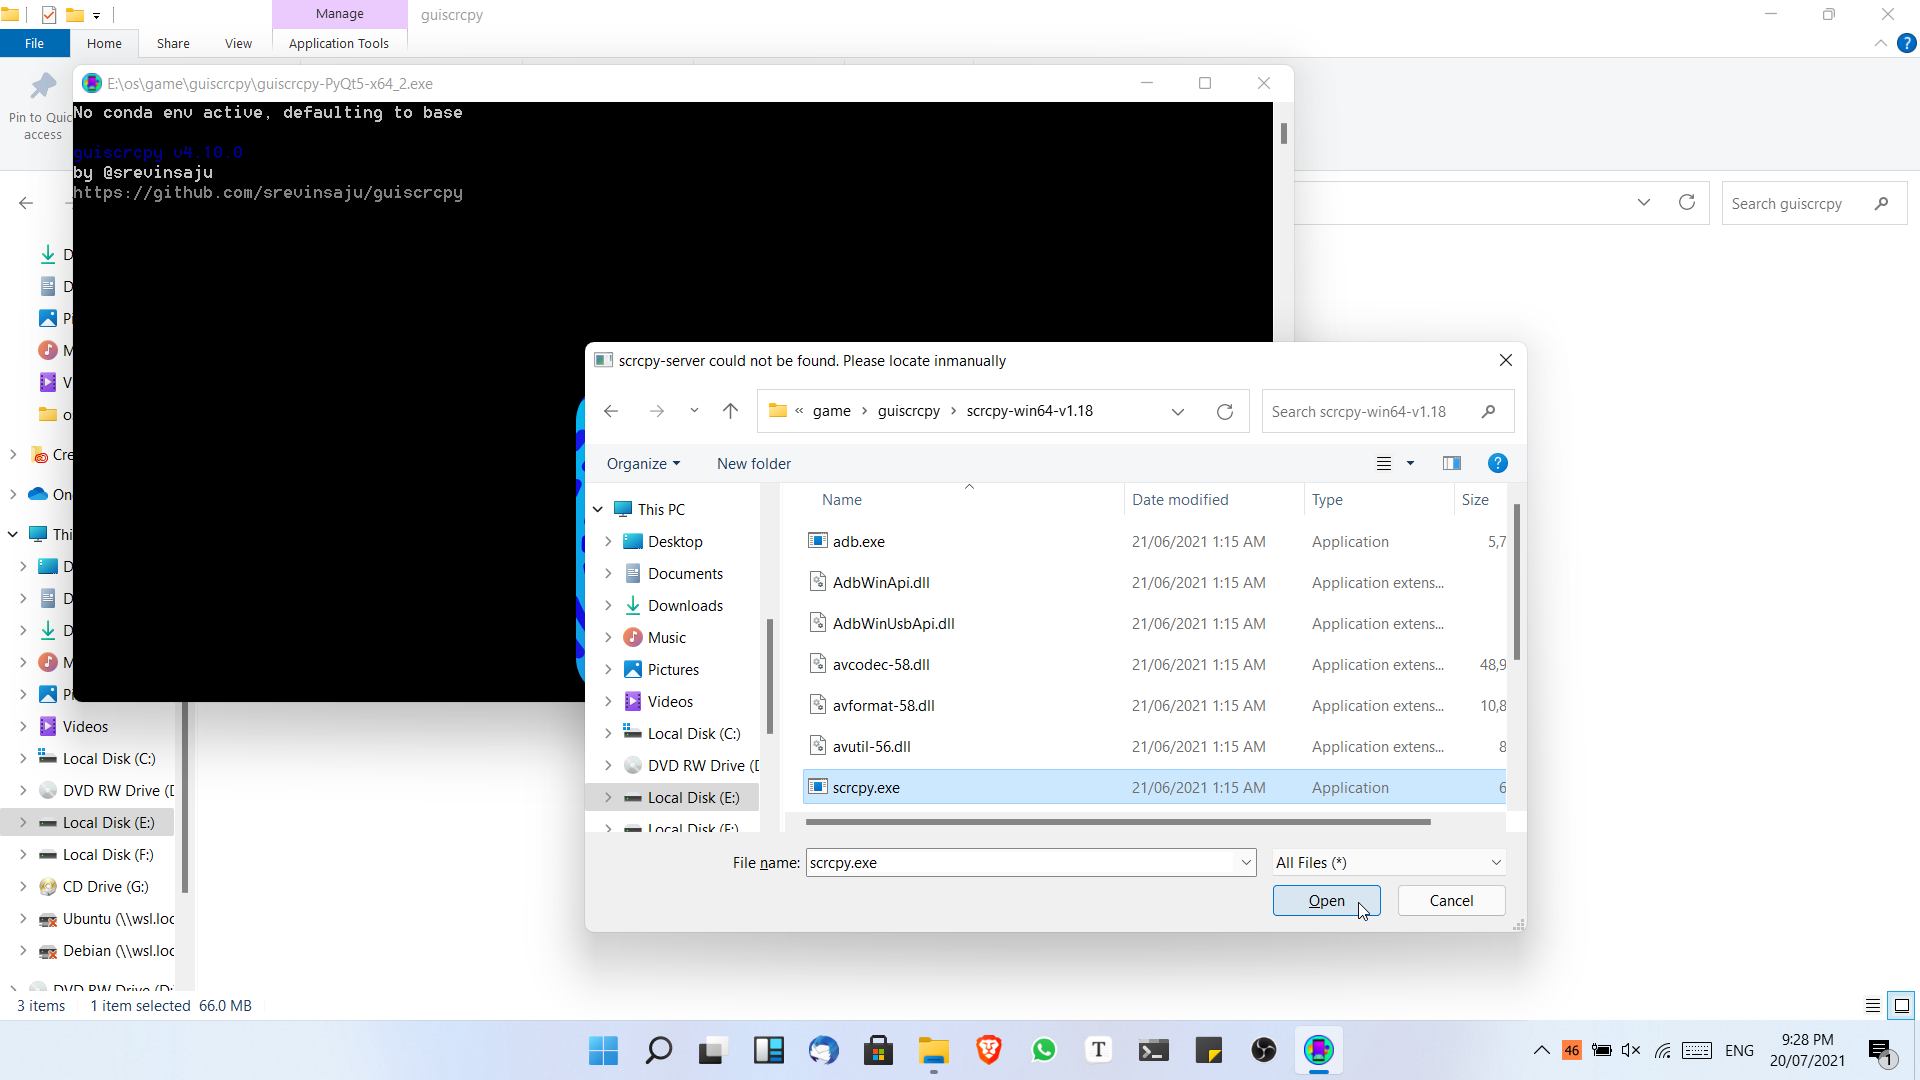
Task: Change view layout icon in dialog
Action: click(1384, 463)
